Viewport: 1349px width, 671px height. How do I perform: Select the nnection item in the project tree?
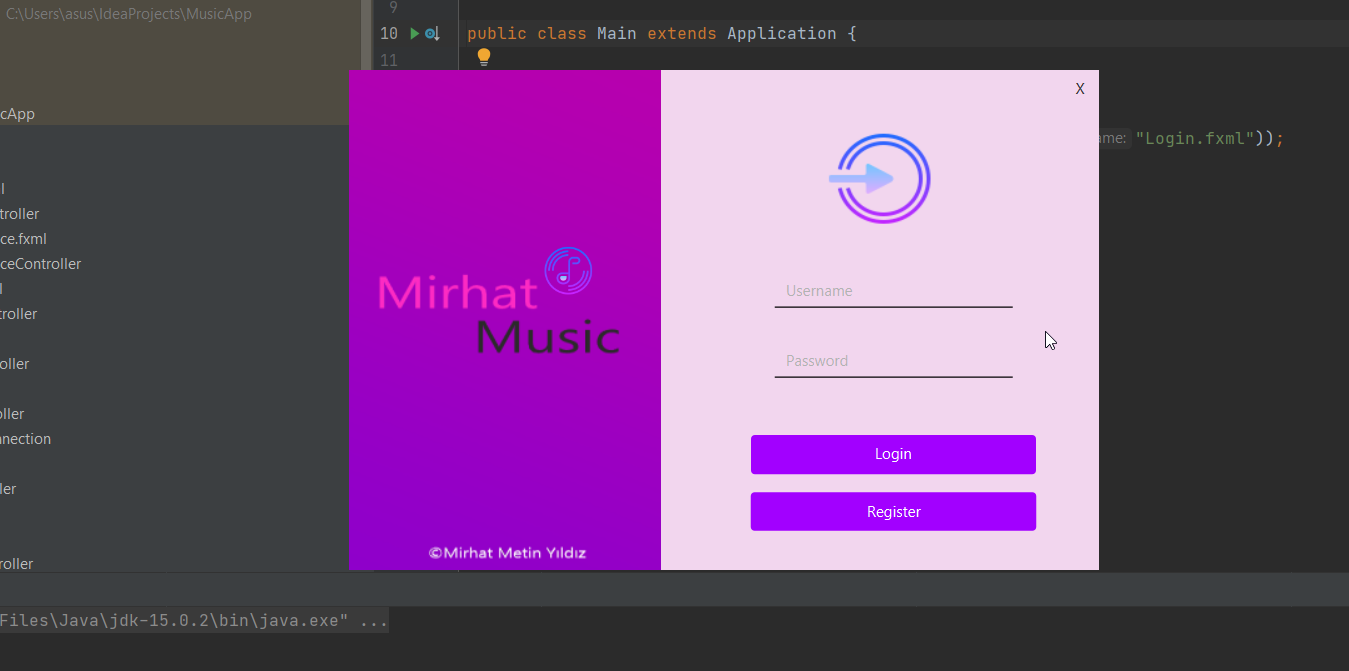click(25, 438)
